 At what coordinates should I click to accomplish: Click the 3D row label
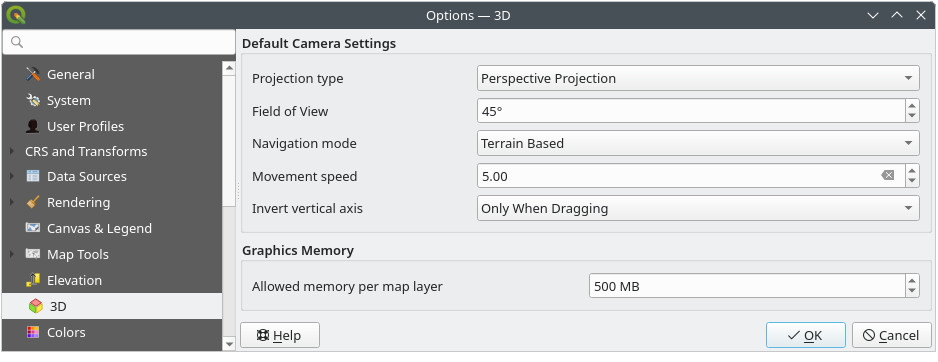point(58,306)
